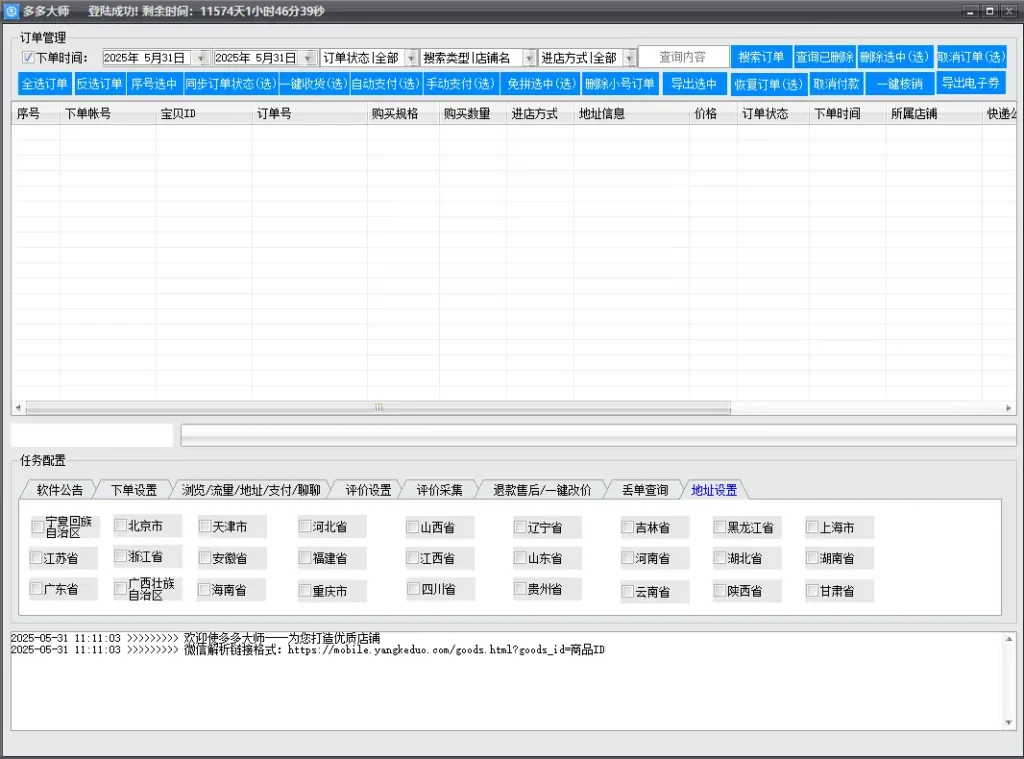Click the 导出选中 button
This screenshot has height=759, width=1024.
(694, 84)
